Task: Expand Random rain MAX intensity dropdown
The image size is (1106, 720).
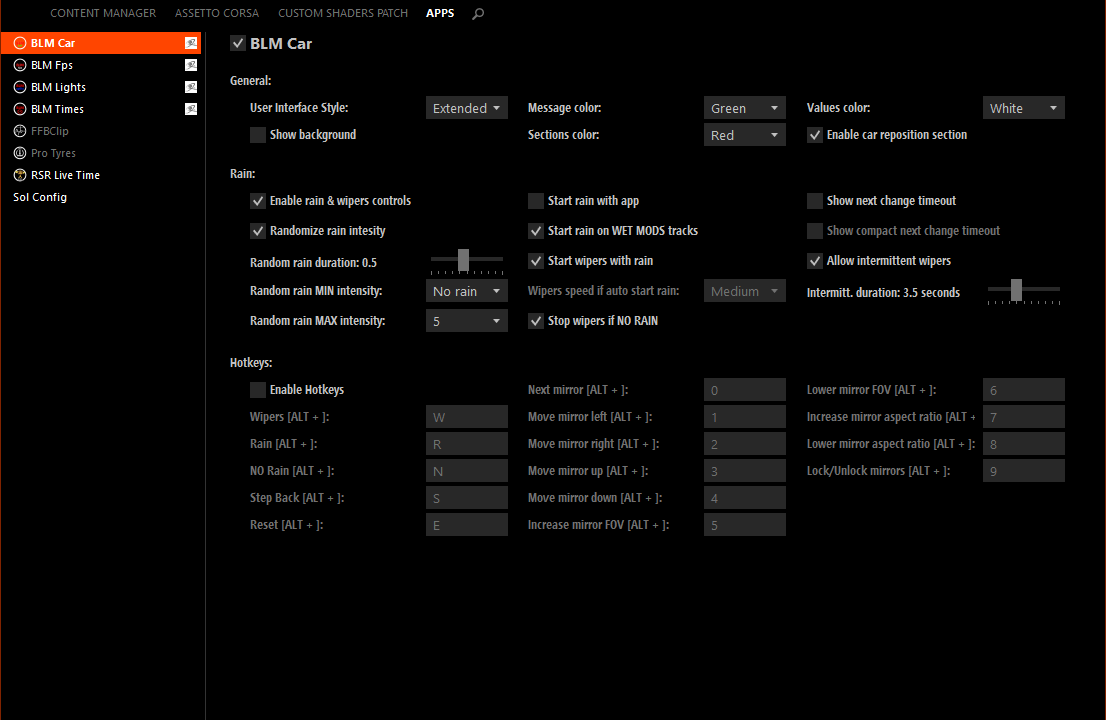Action: point(466,321)
